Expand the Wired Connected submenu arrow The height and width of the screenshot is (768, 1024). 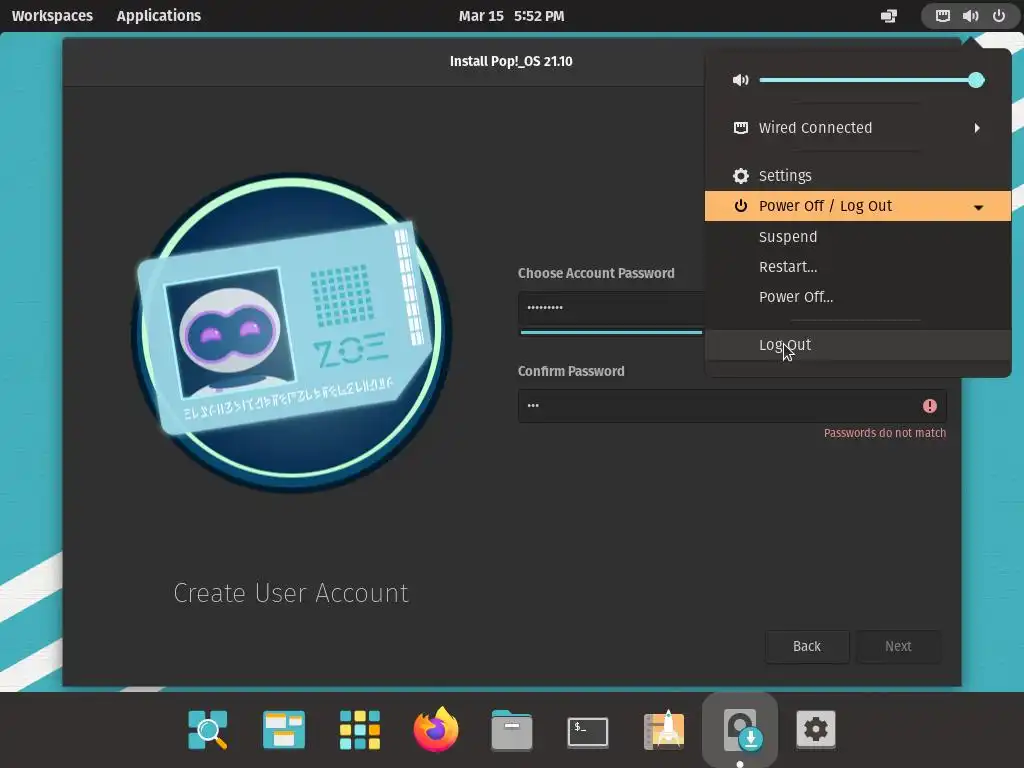point(977,128)
